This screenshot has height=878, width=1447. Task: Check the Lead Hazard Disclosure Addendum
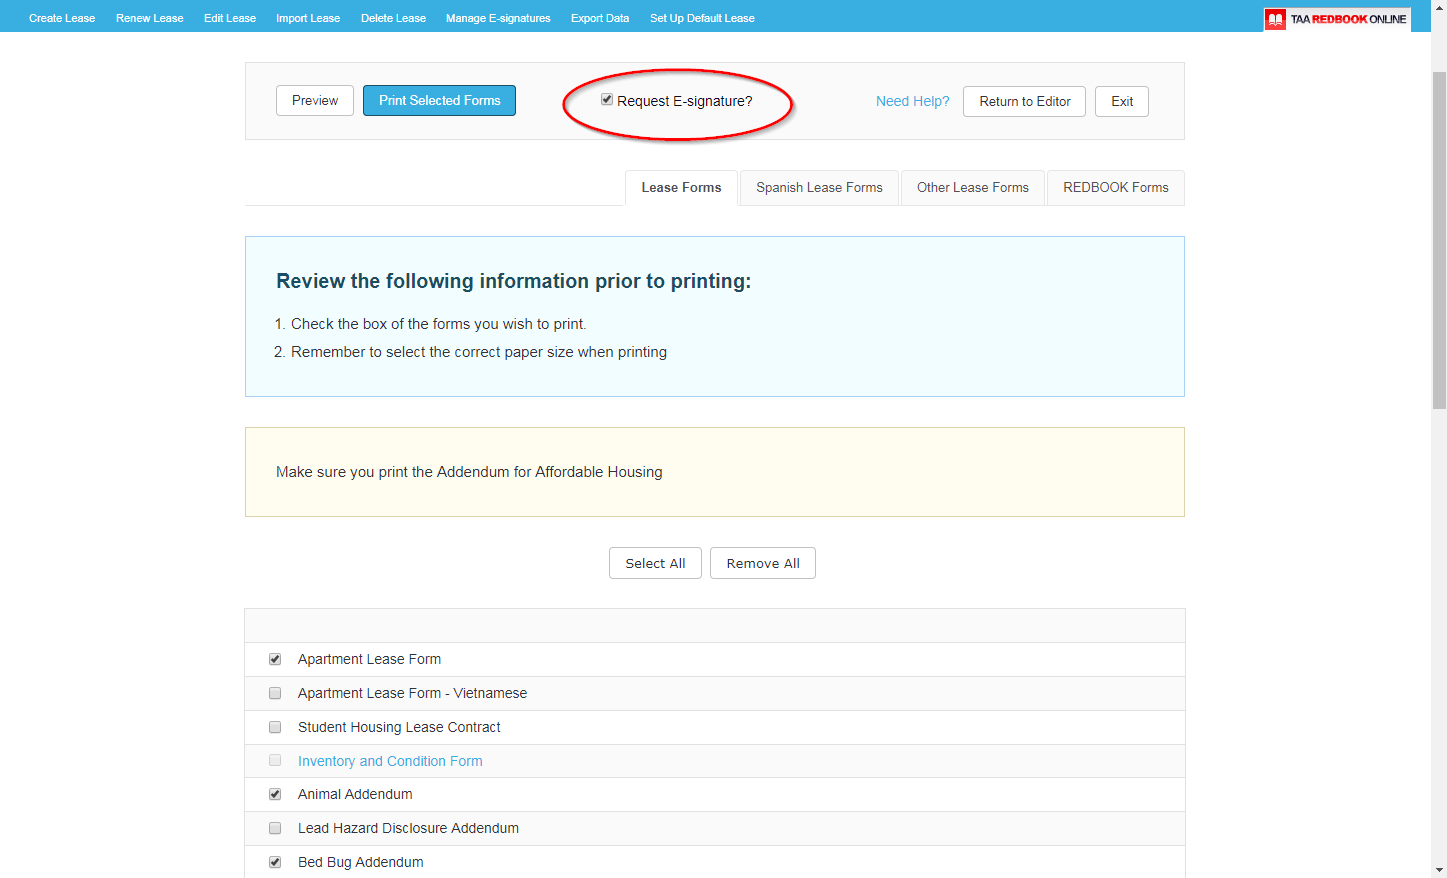coord(275,828)
